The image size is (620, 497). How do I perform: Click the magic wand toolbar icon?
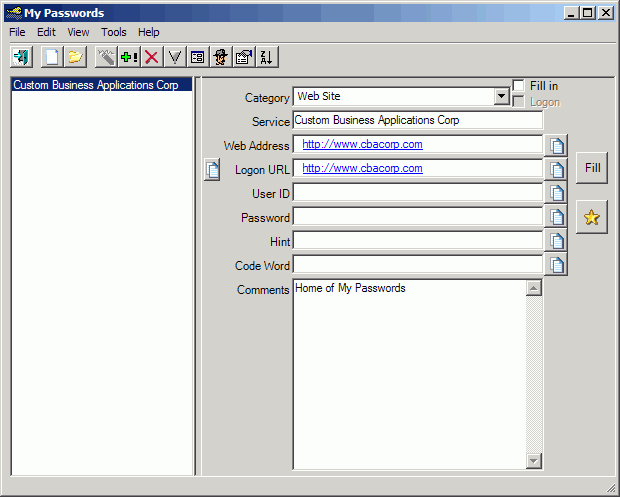106,57
